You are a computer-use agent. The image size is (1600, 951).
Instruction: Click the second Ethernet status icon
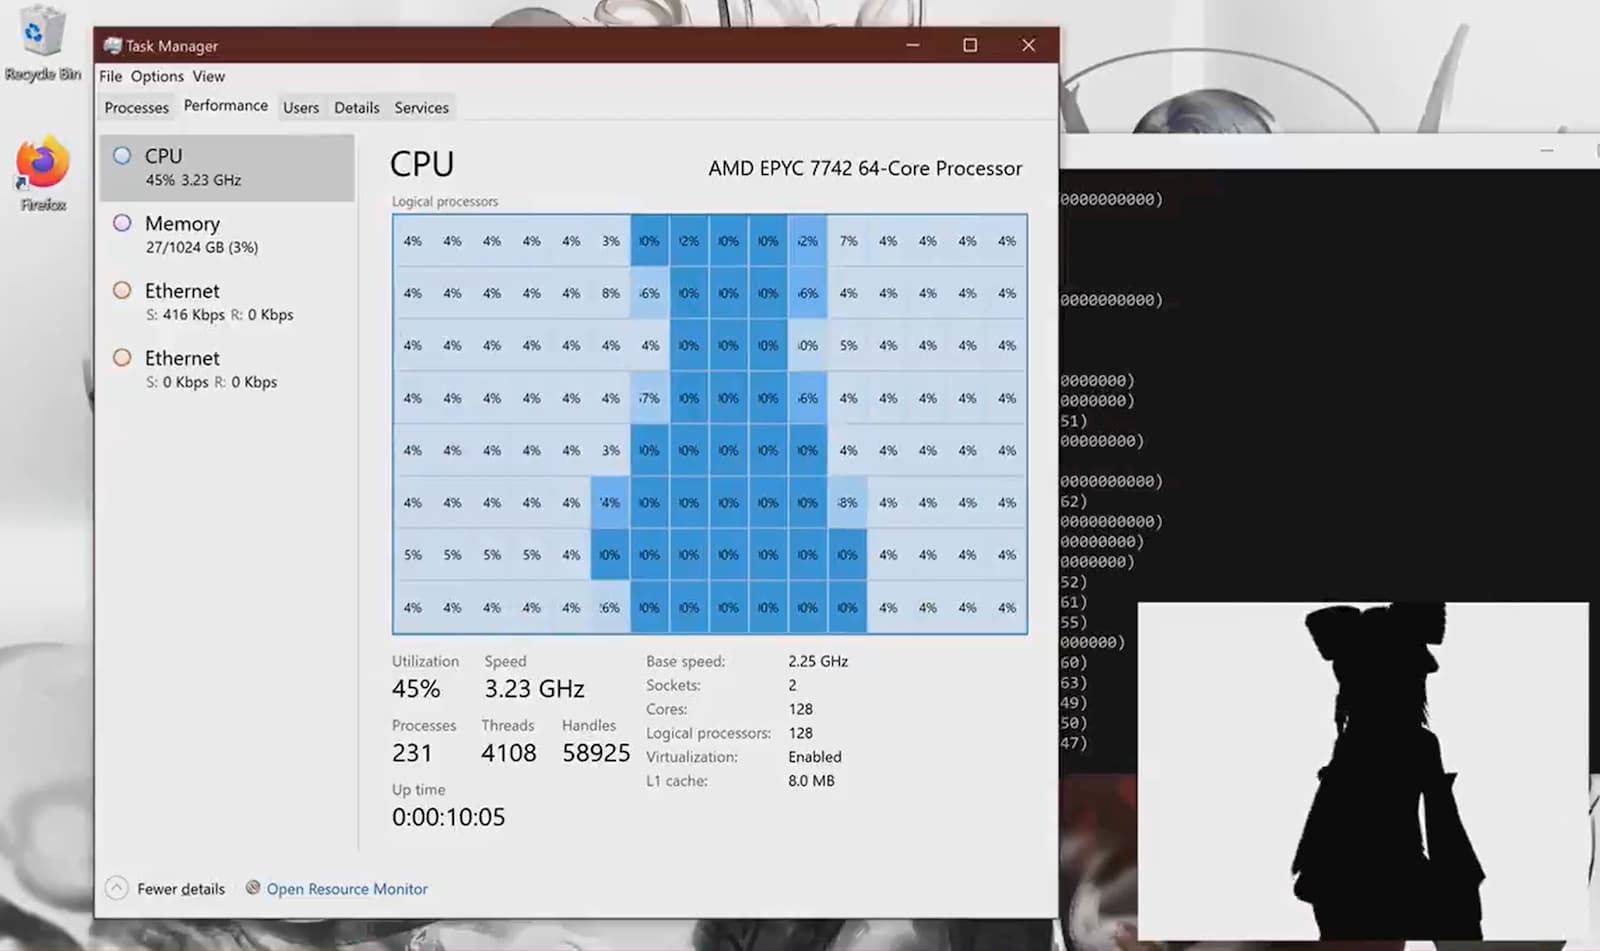pyautogui.click(x=122, y=357)
